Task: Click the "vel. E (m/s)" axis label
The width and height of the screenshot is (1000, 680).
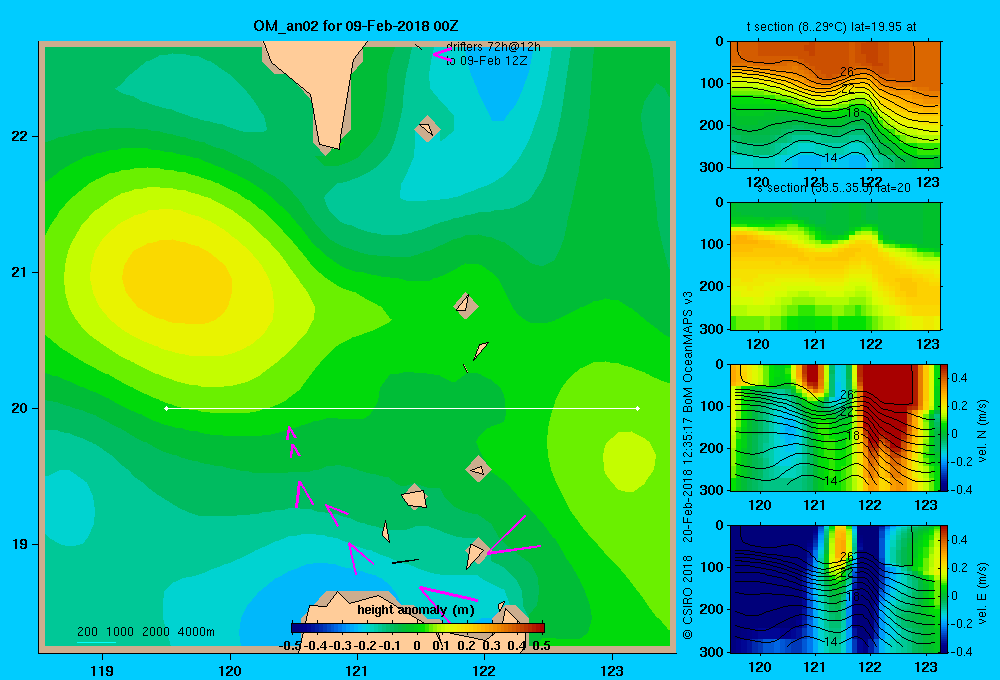Action: (982, 593)
